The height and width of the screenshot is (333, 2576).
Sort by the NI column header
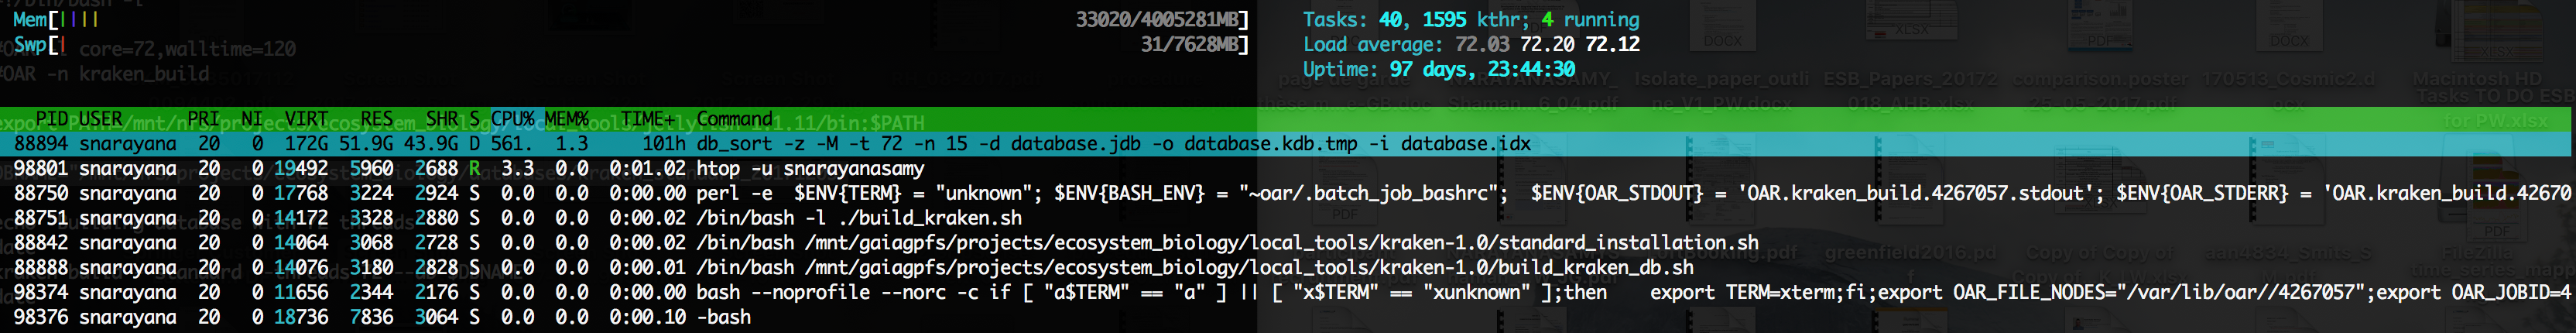point(252,119)
